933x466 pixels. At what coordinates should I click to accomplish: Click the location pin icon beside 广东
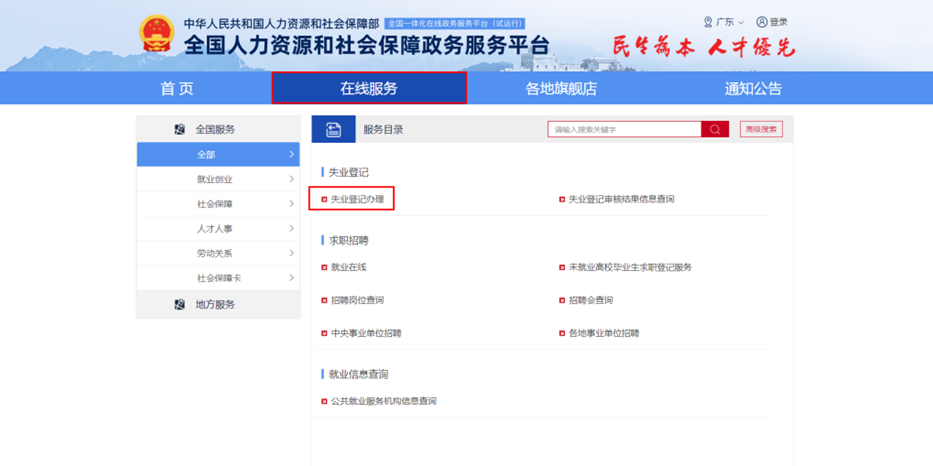[708, 22]
